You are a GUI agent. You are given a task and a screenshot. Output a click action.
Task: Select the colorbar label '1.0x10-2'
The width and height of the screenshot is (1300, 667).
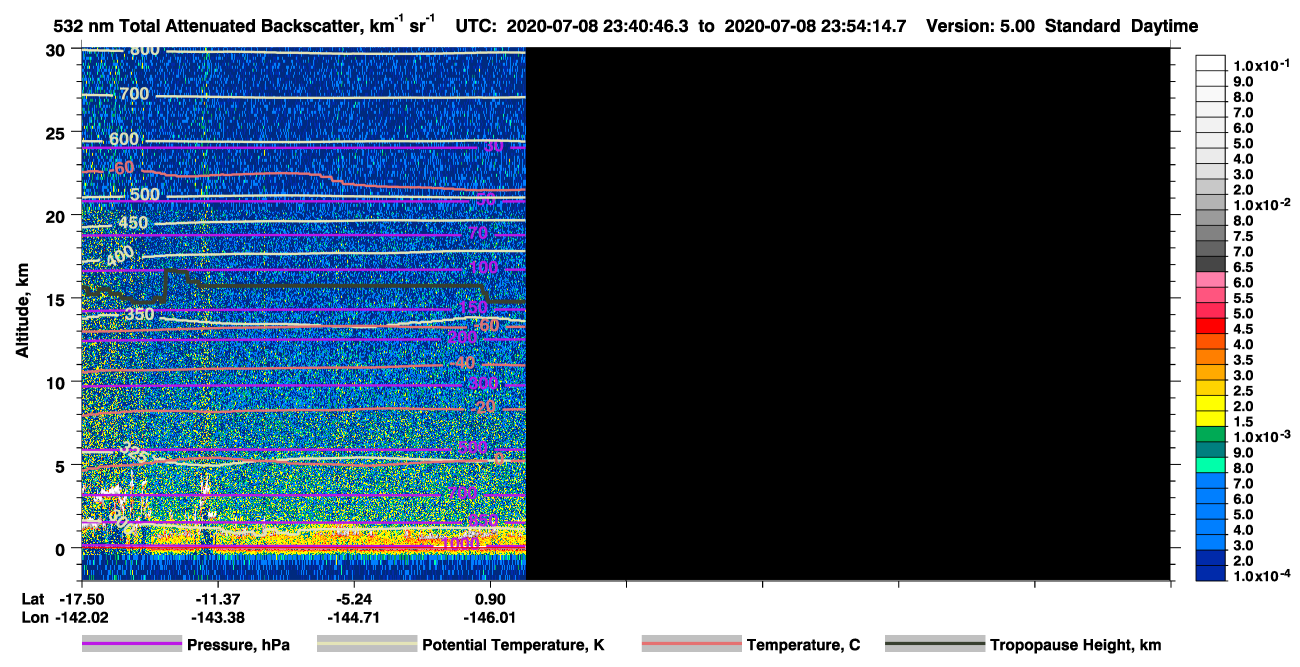pos(1262,204)
